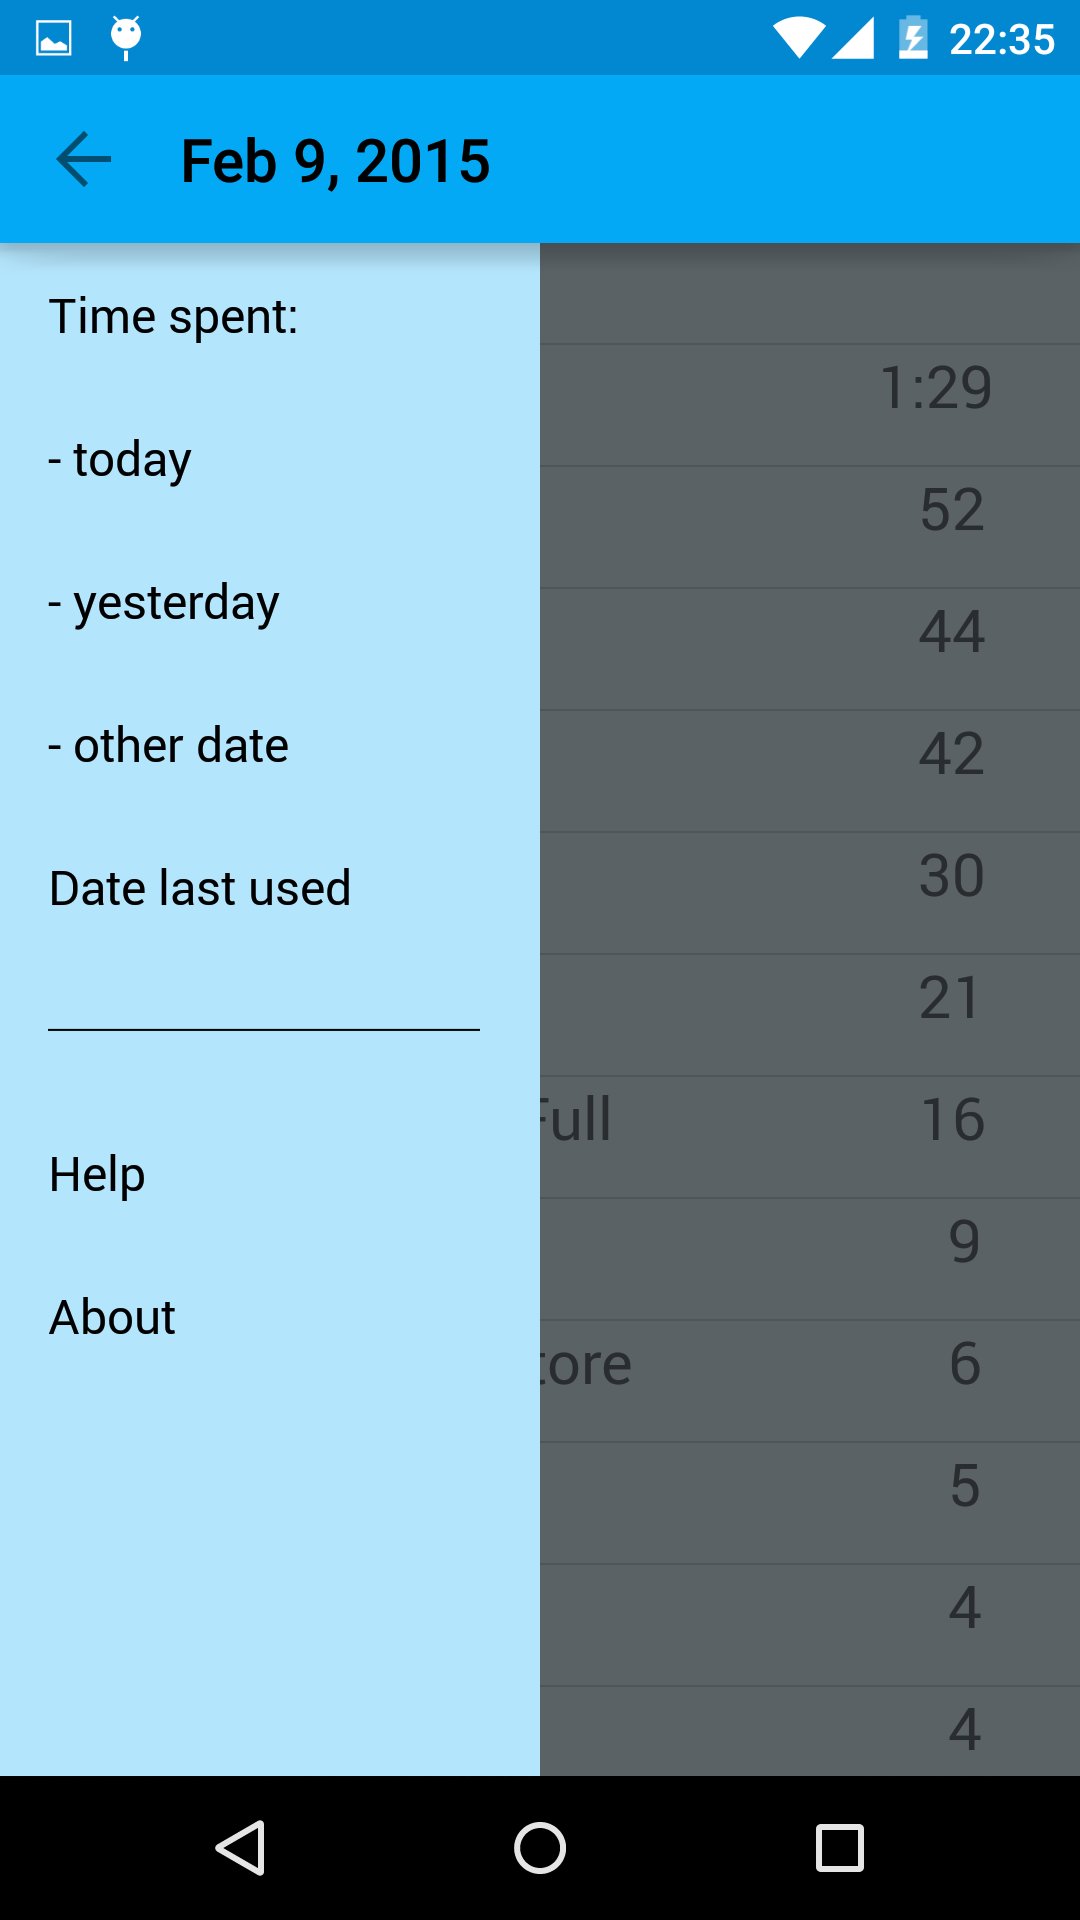
Task: Tap the cellular signal icon
Action: 853,39
